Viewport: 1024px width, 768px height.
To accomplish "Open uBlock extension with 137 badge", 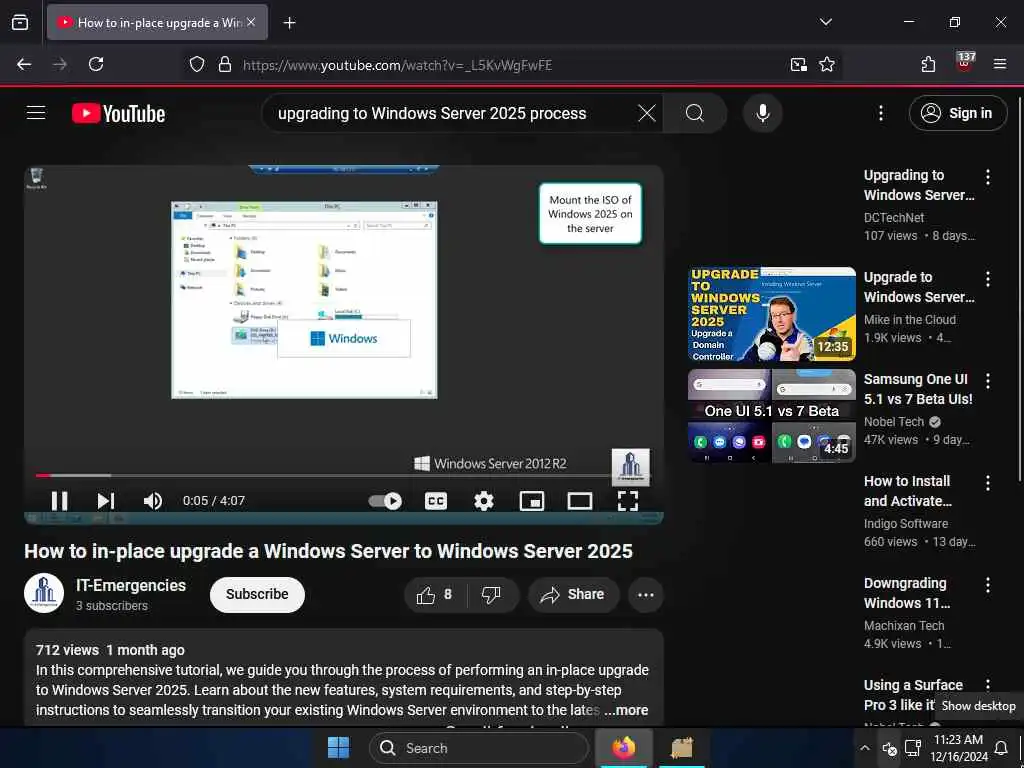I will click(x=965, y=63).
